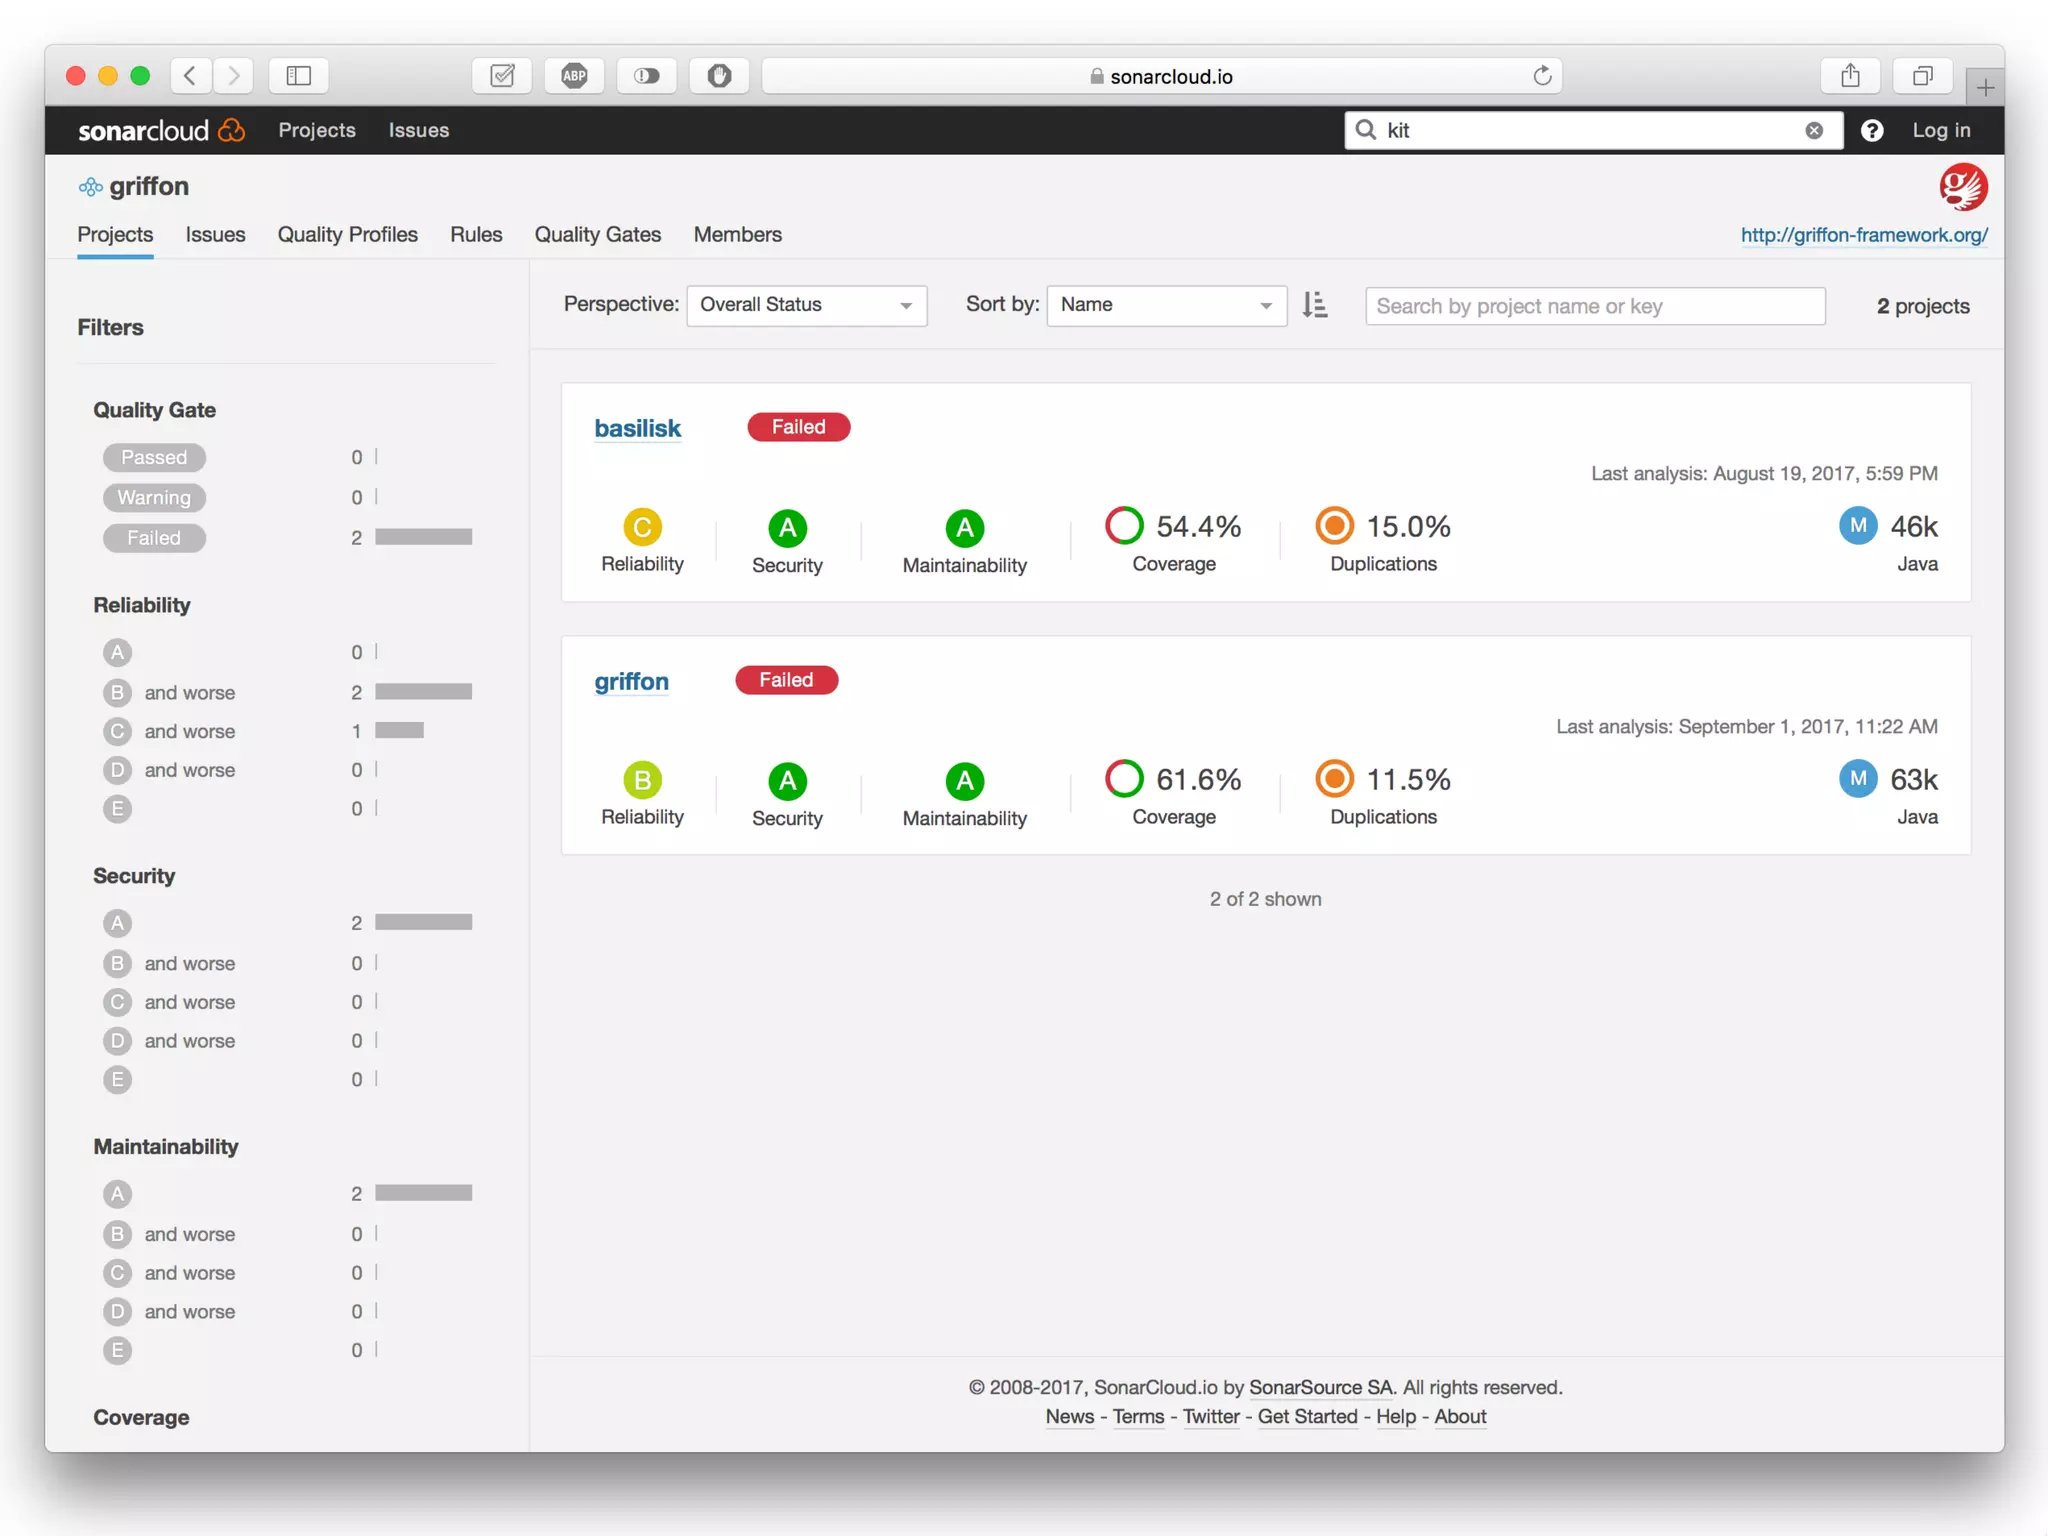Image resolution: width=2048 pixels, height=1536 pixels.
Task: Click the project name search field
Action: (x=1594, y=306)
